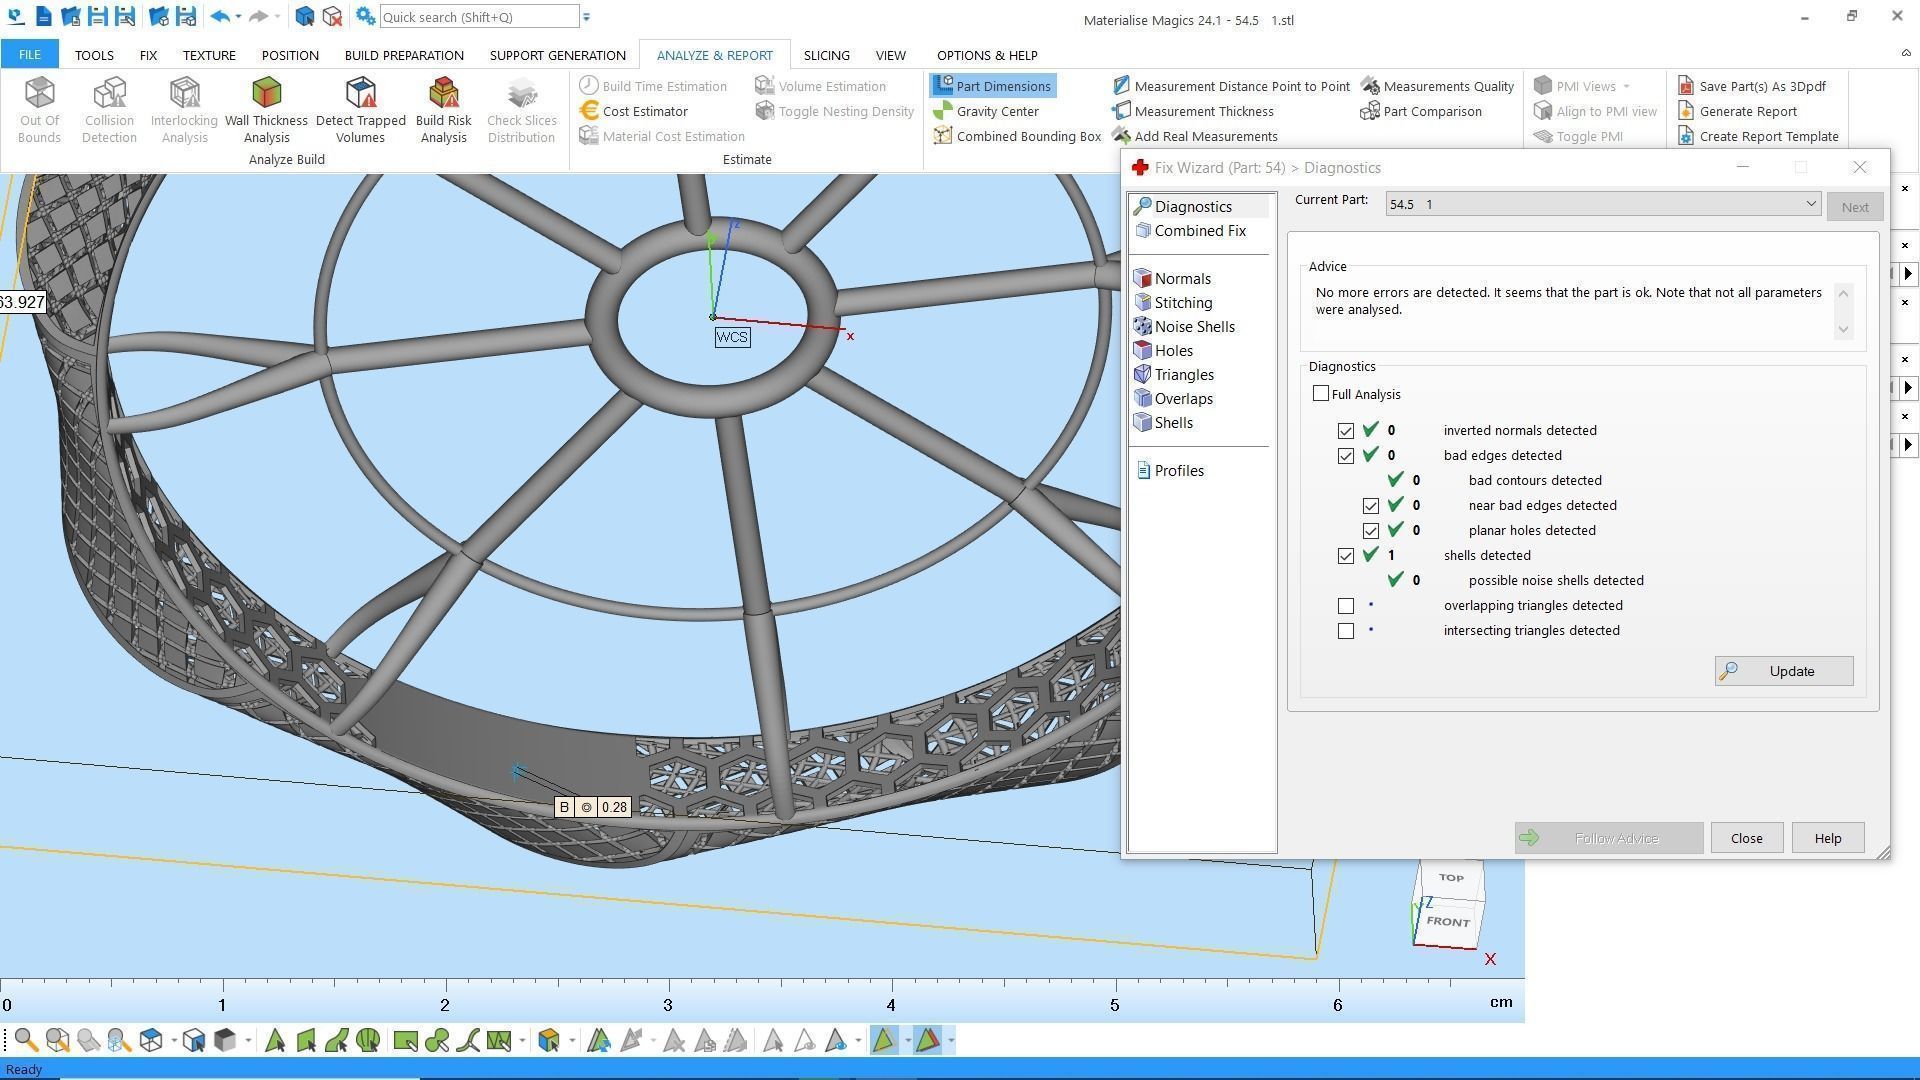This screenshot has width=1920, height=1080.
Task: Open Wall Thickness Analysis tool
Action: [266, 108]
